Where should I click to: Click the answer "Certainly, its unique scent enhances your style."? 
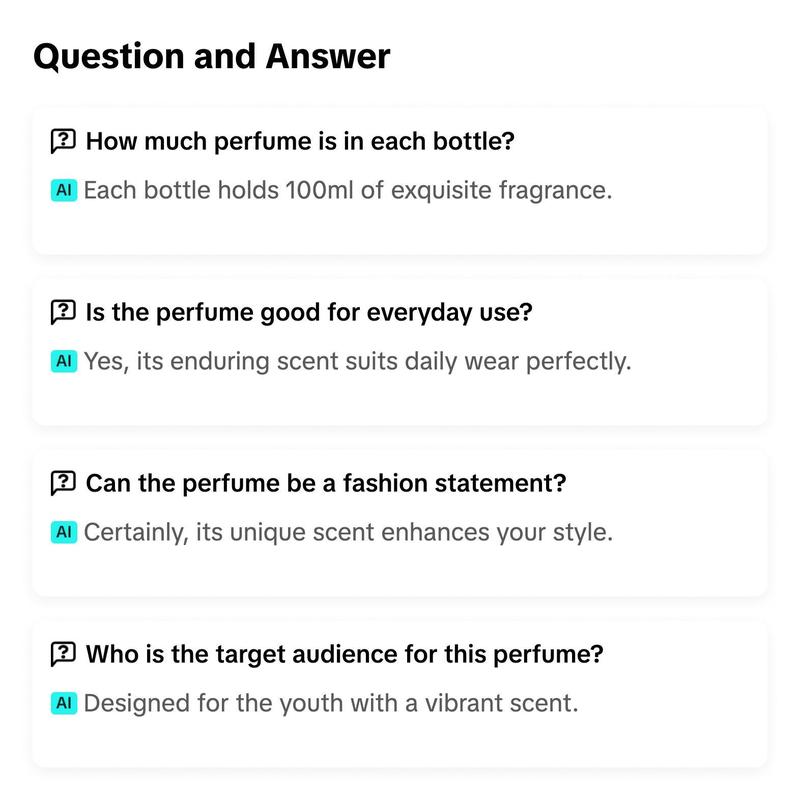pos(348,532)
